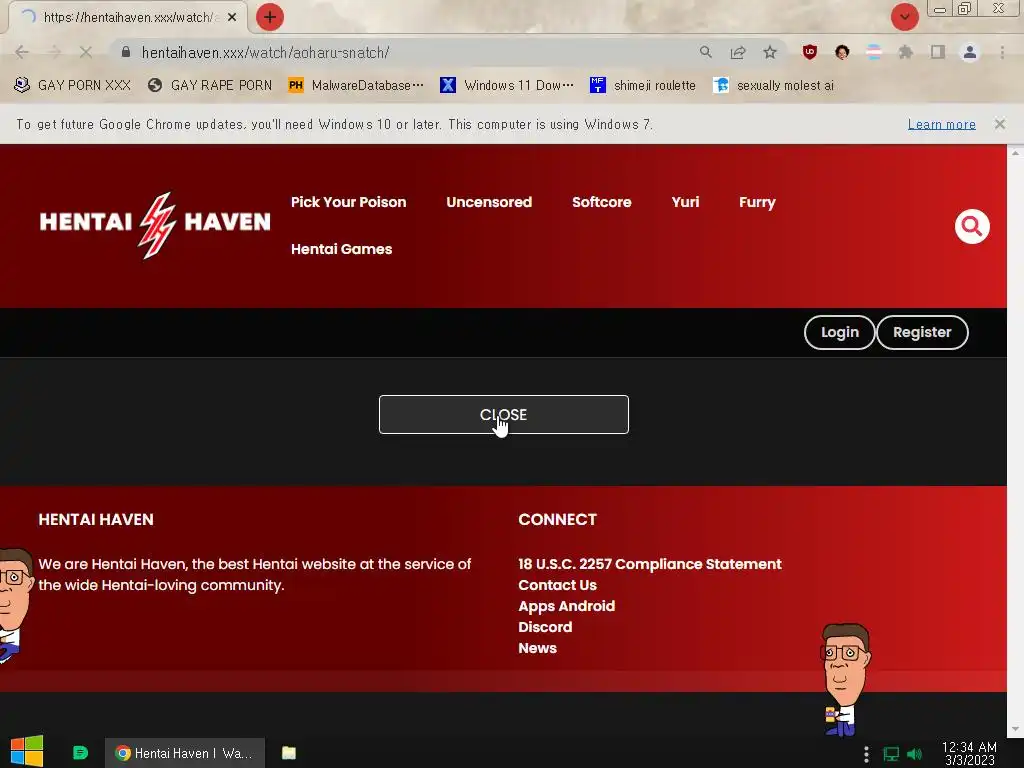Image resolution: width=1024 pixels, height=768 pixels.
Task: Close the current browser tab
Action: 232,18
